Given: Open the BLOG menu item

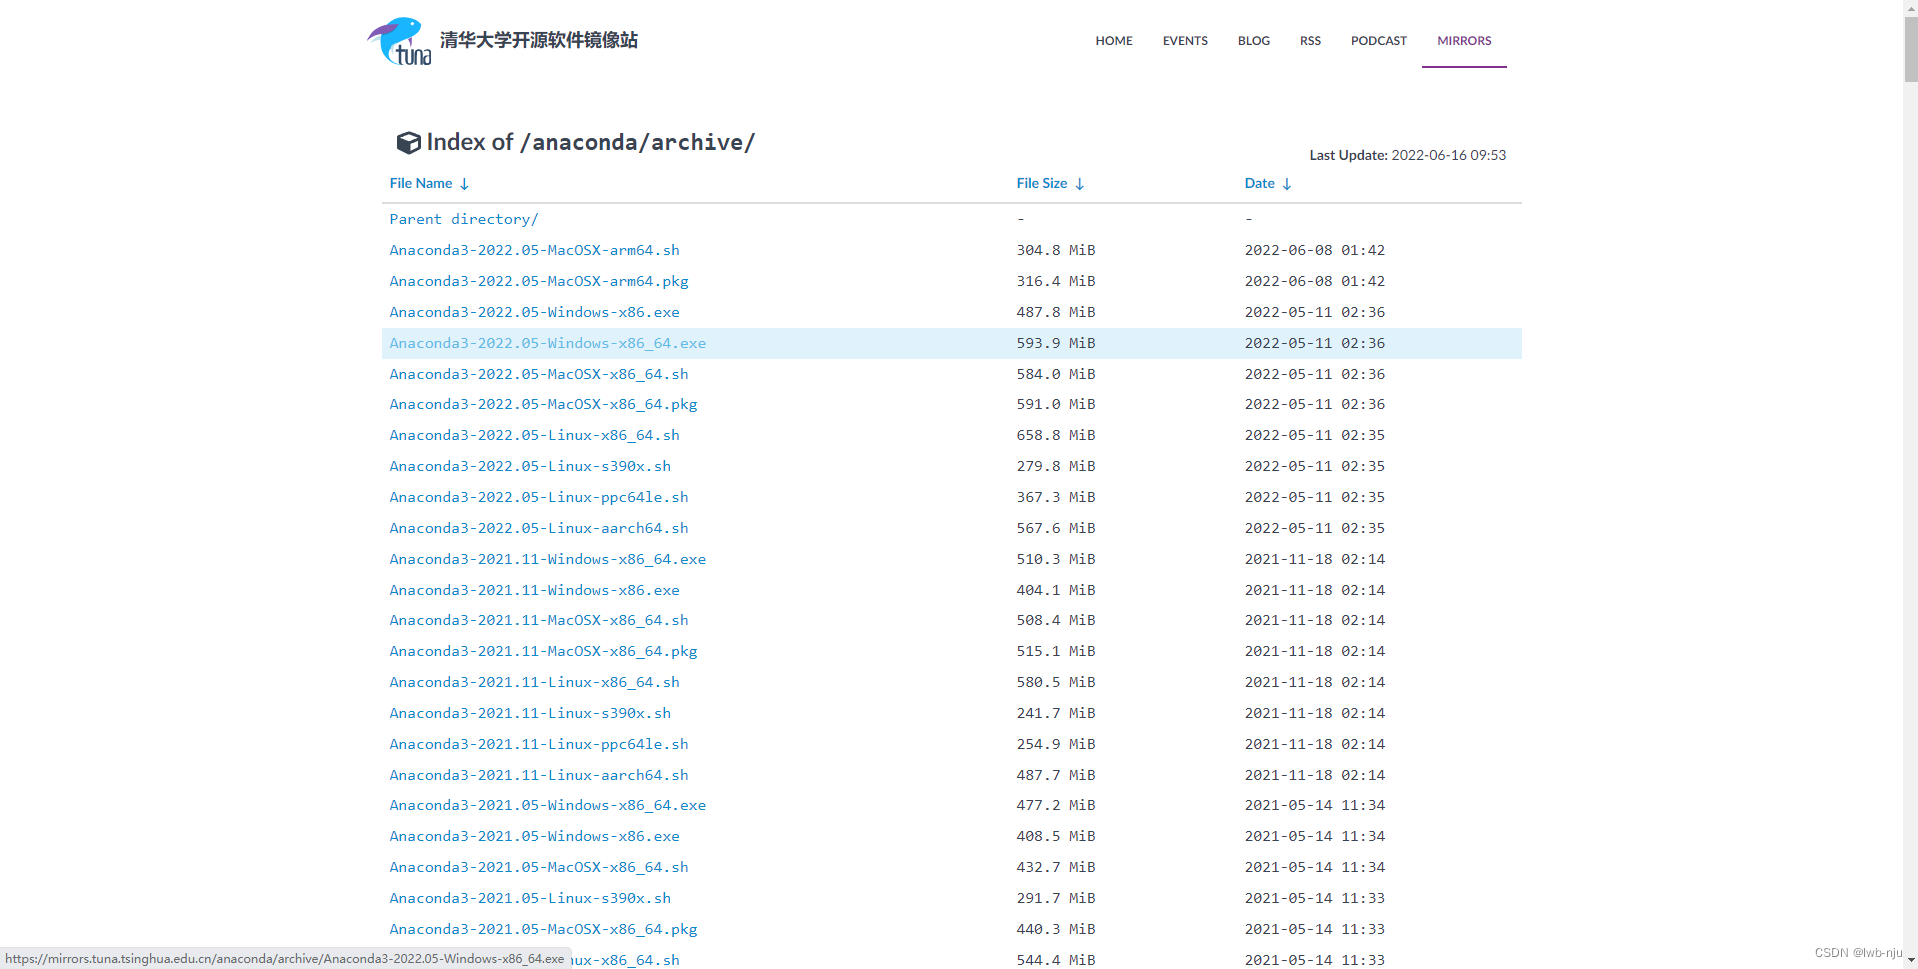Looking at the screenshot, I should (1254, 41).
